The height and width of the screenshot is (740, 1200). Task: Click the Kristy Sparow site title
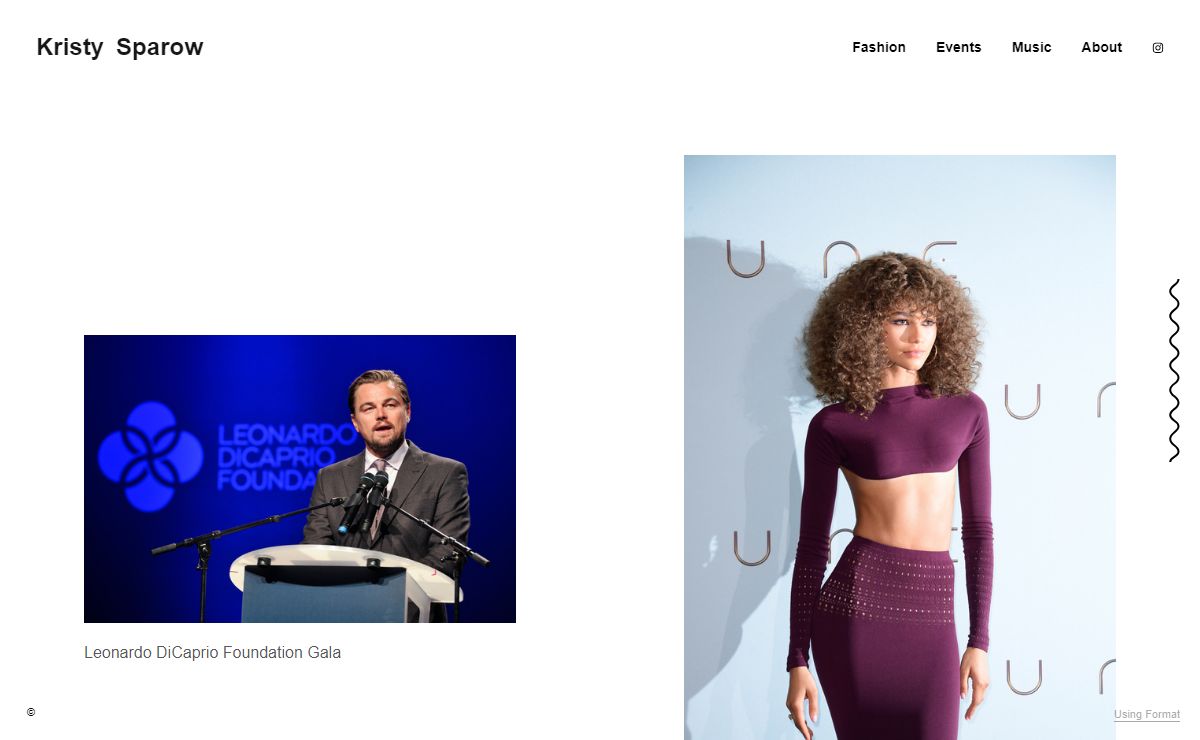(x=120, y=47)
